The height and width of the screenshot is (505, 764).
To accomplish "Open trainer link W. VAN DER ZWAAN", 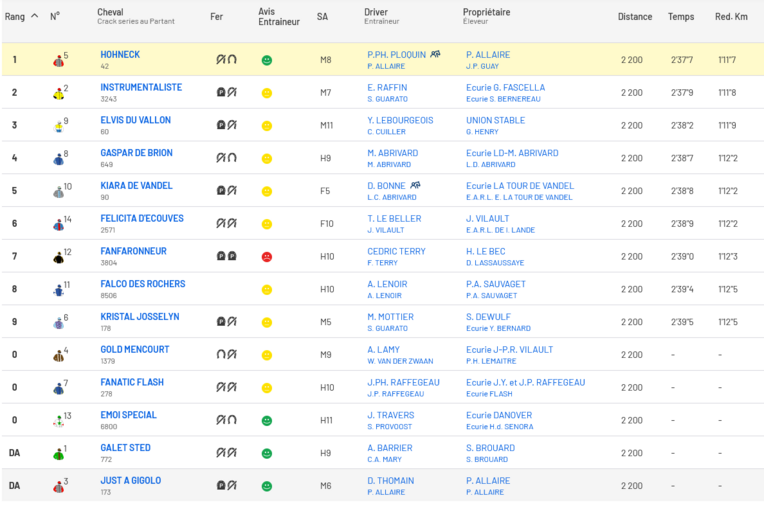I will click(x=400, y=361).
